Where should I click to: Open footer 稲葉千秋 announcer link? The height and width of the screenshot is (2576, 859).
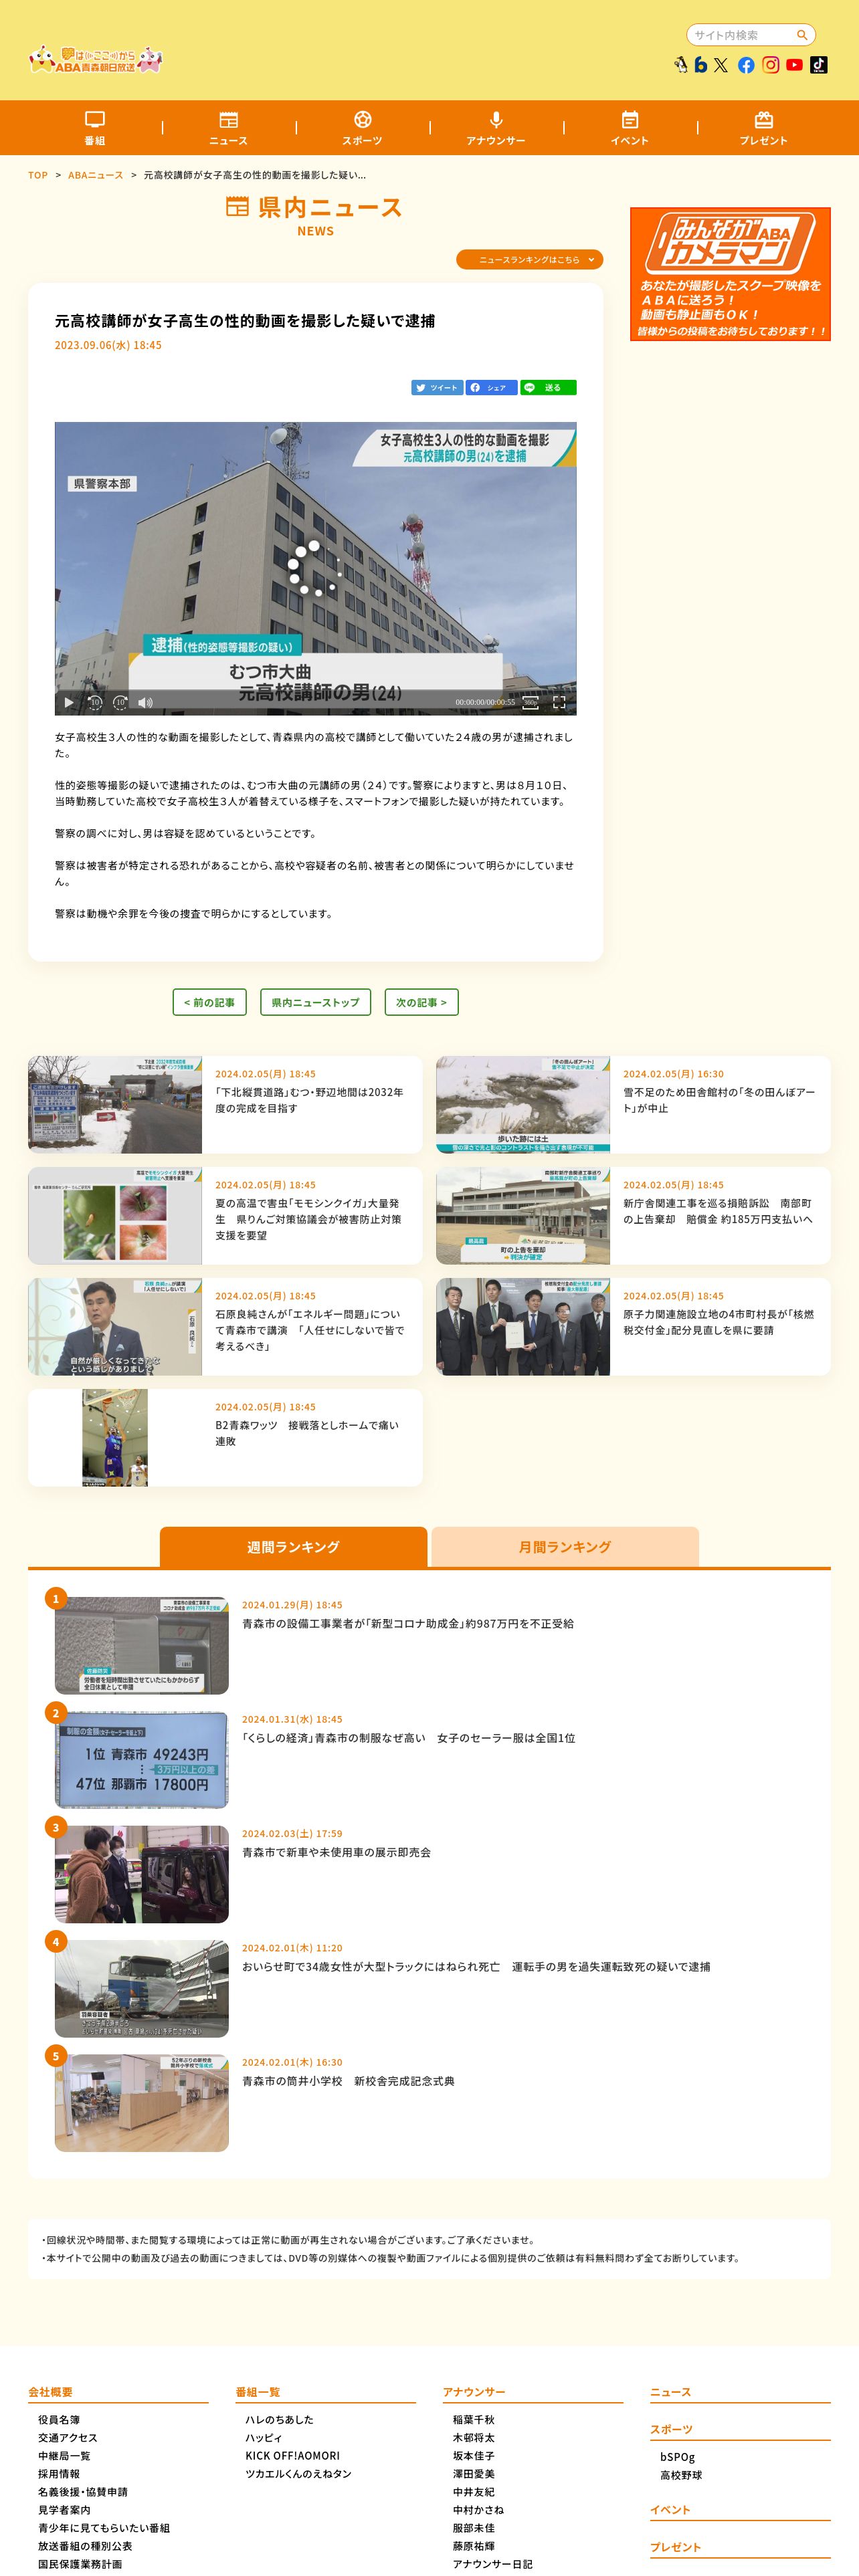[473, 2419]
